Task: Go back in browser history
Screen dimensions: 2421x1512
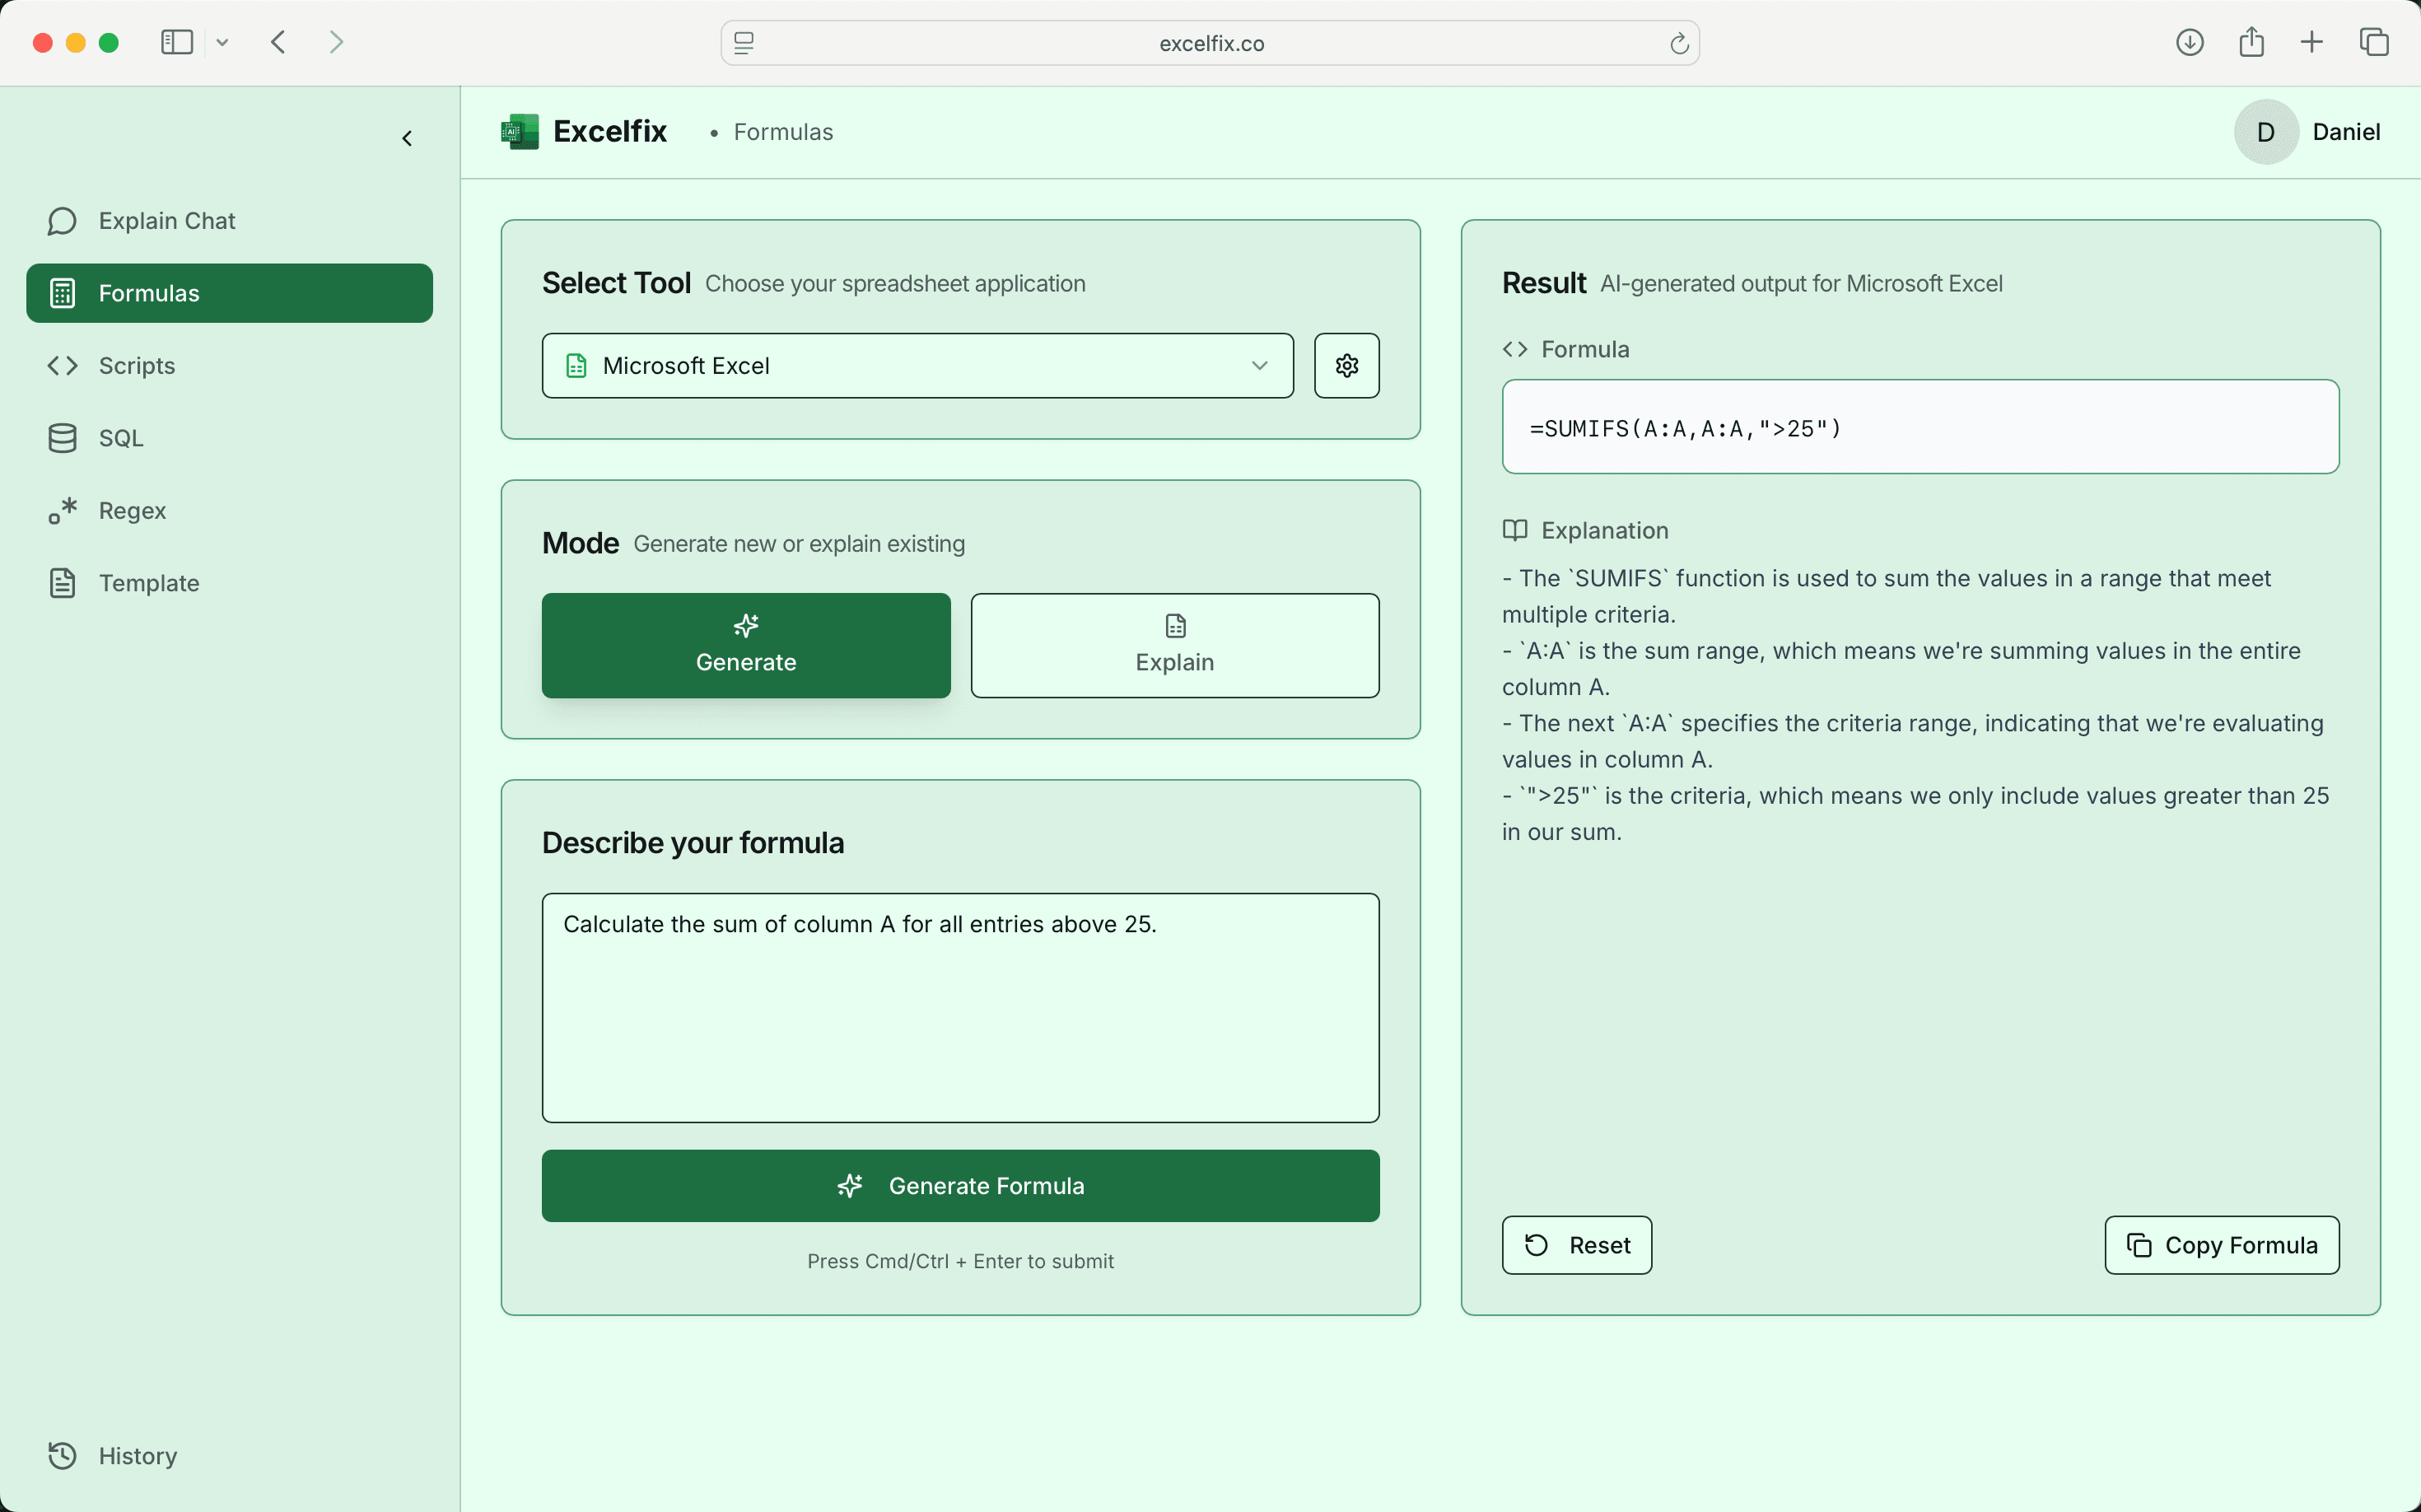Action: (279, 43)
